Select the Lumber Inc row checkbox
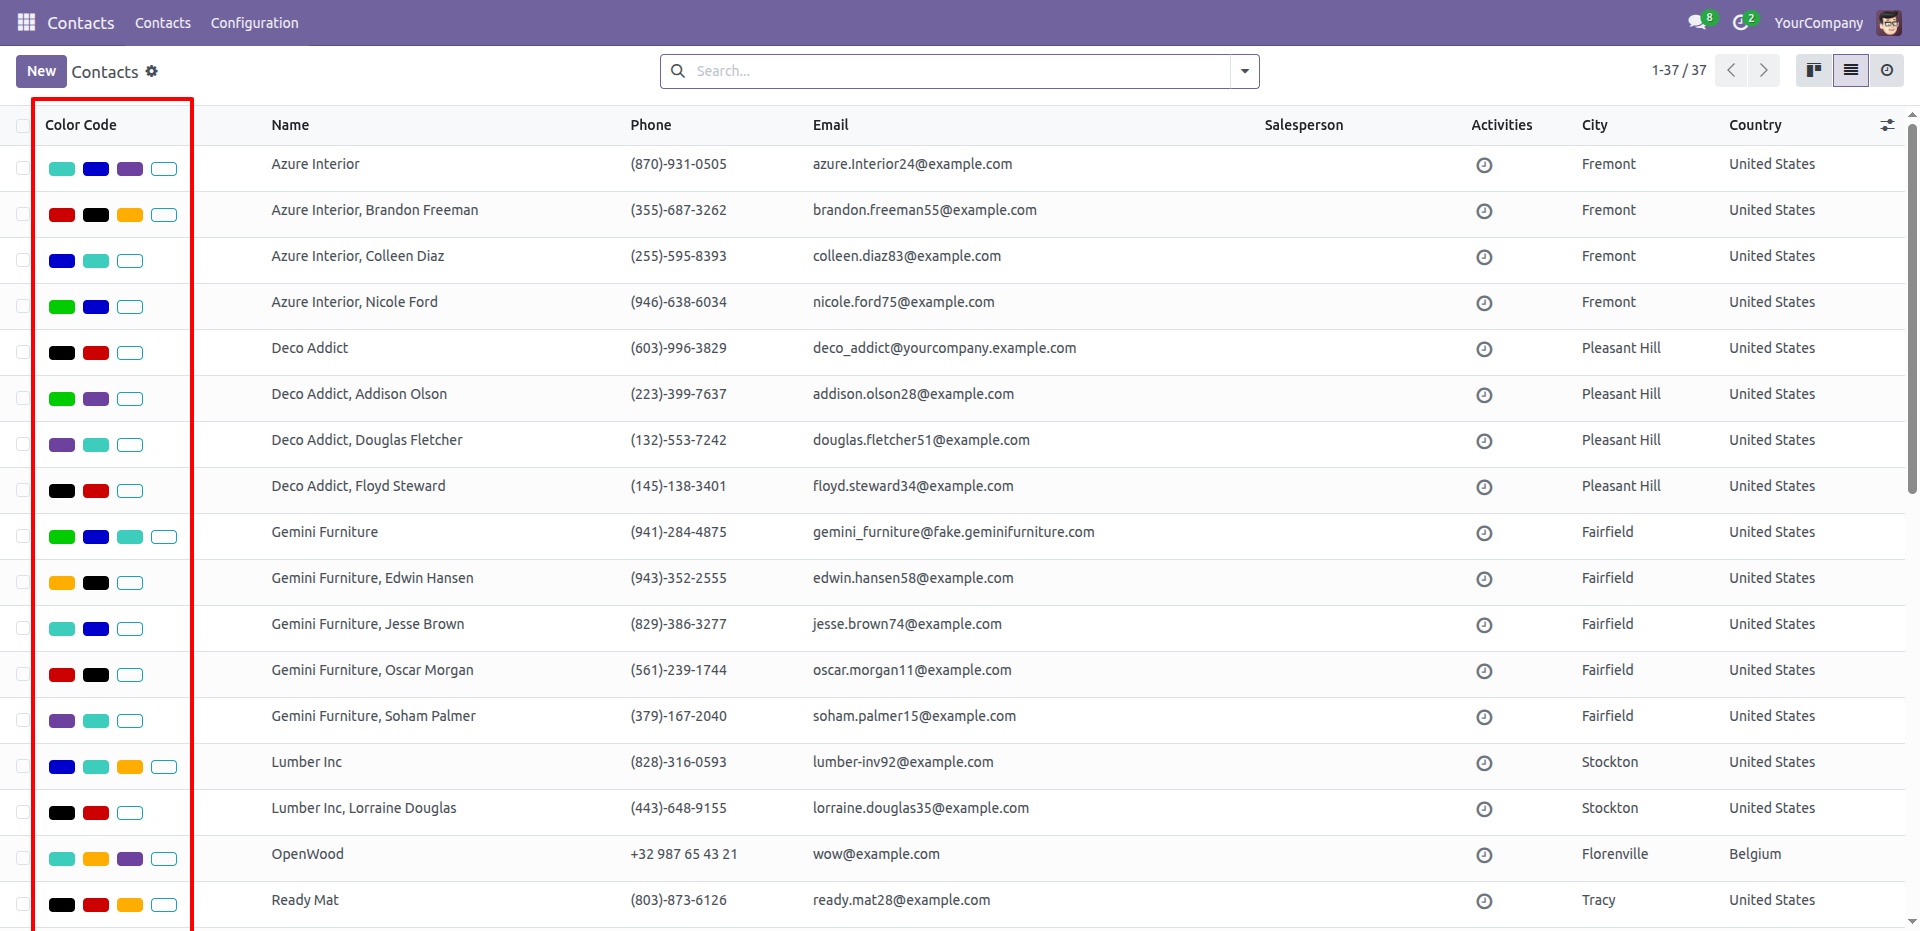 23,766
